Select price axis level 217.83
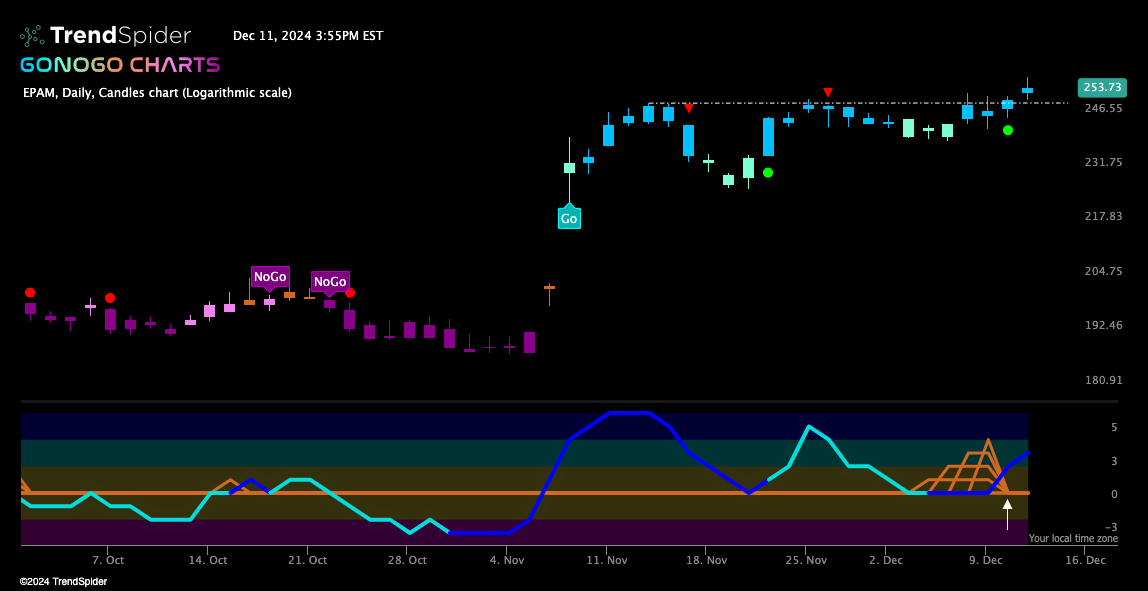Viewport: 1148px width, 591px height. (1103, 217)
